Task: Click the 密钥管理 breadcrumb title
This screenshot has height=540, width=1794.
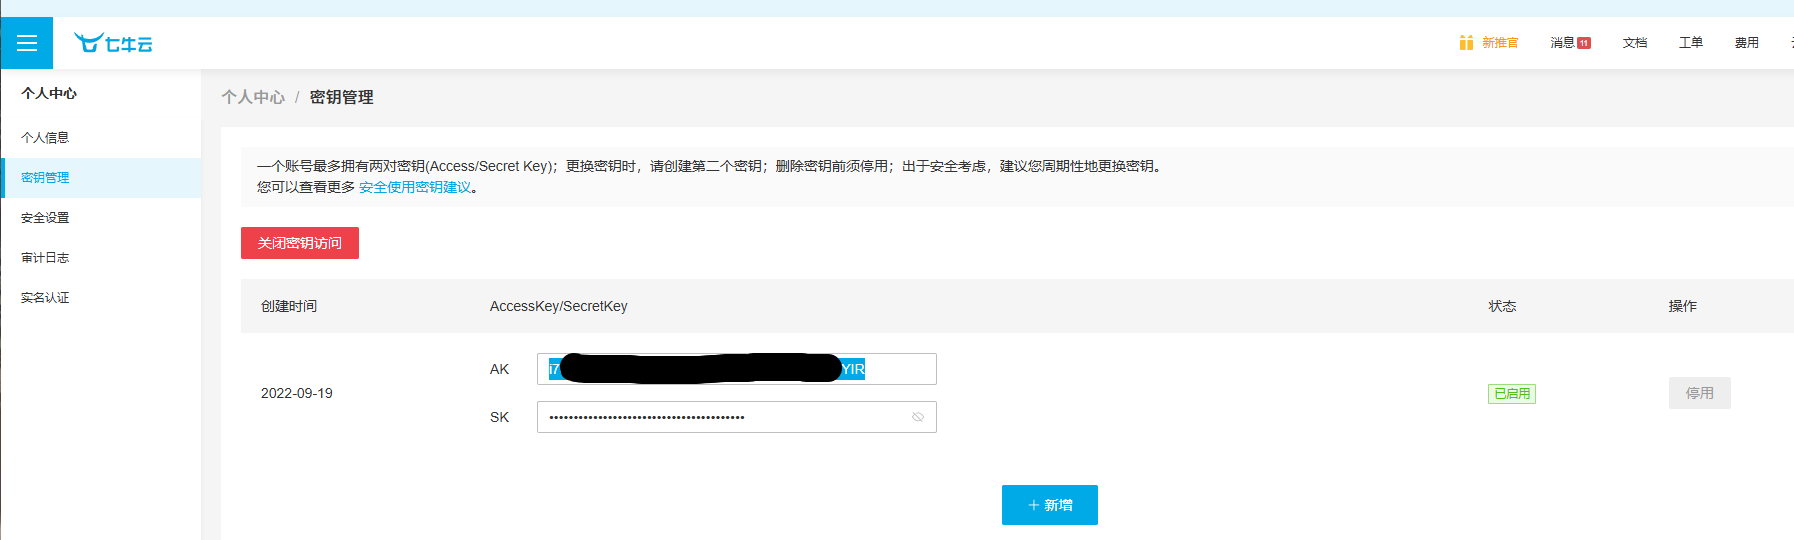Action: (341, 97)
